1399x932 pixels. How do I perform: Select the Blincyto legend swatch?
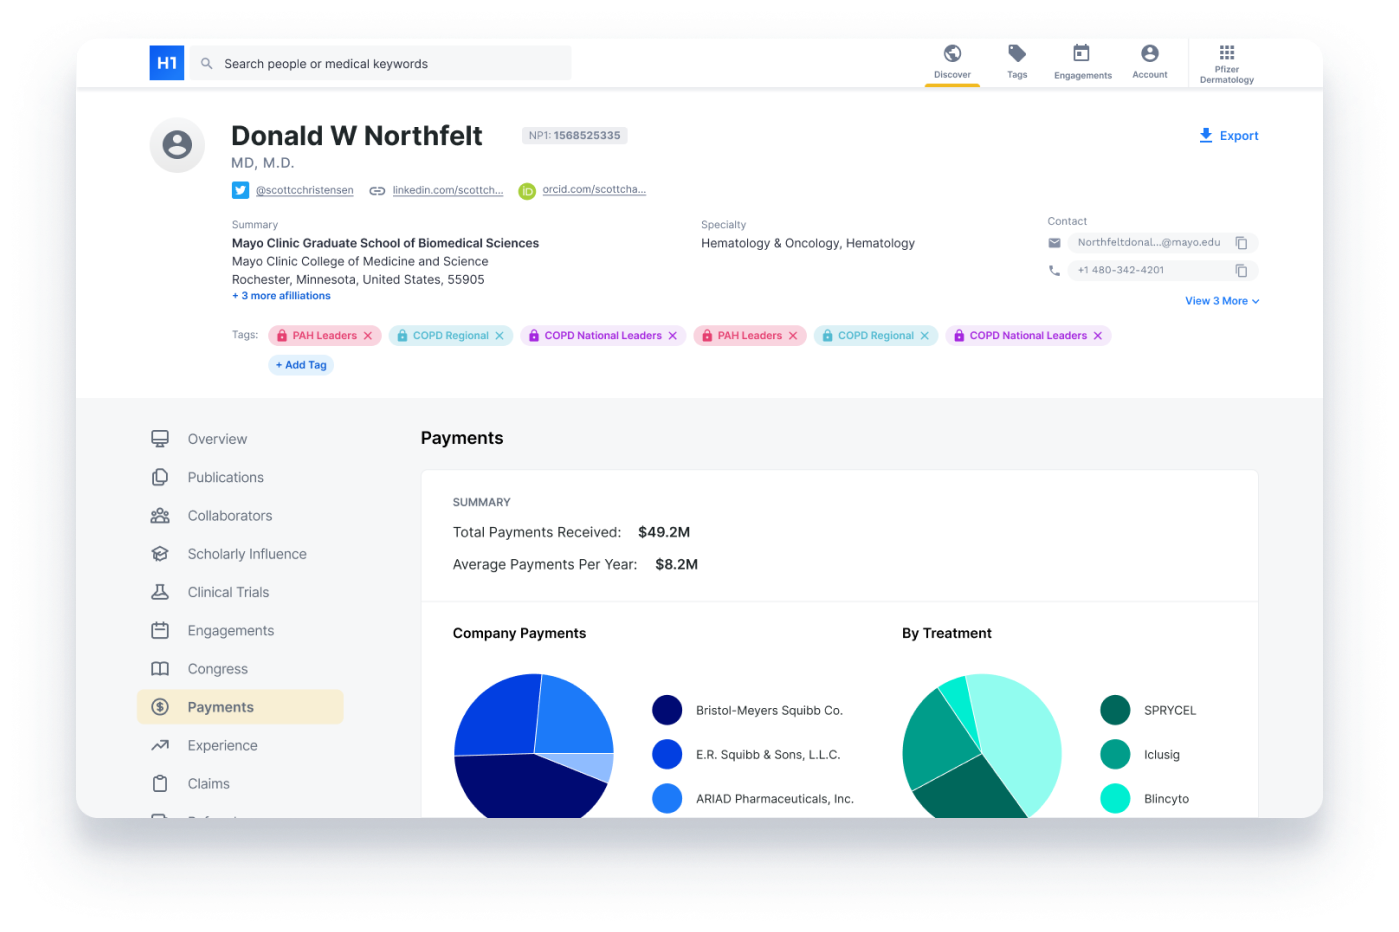[1115, 798]
